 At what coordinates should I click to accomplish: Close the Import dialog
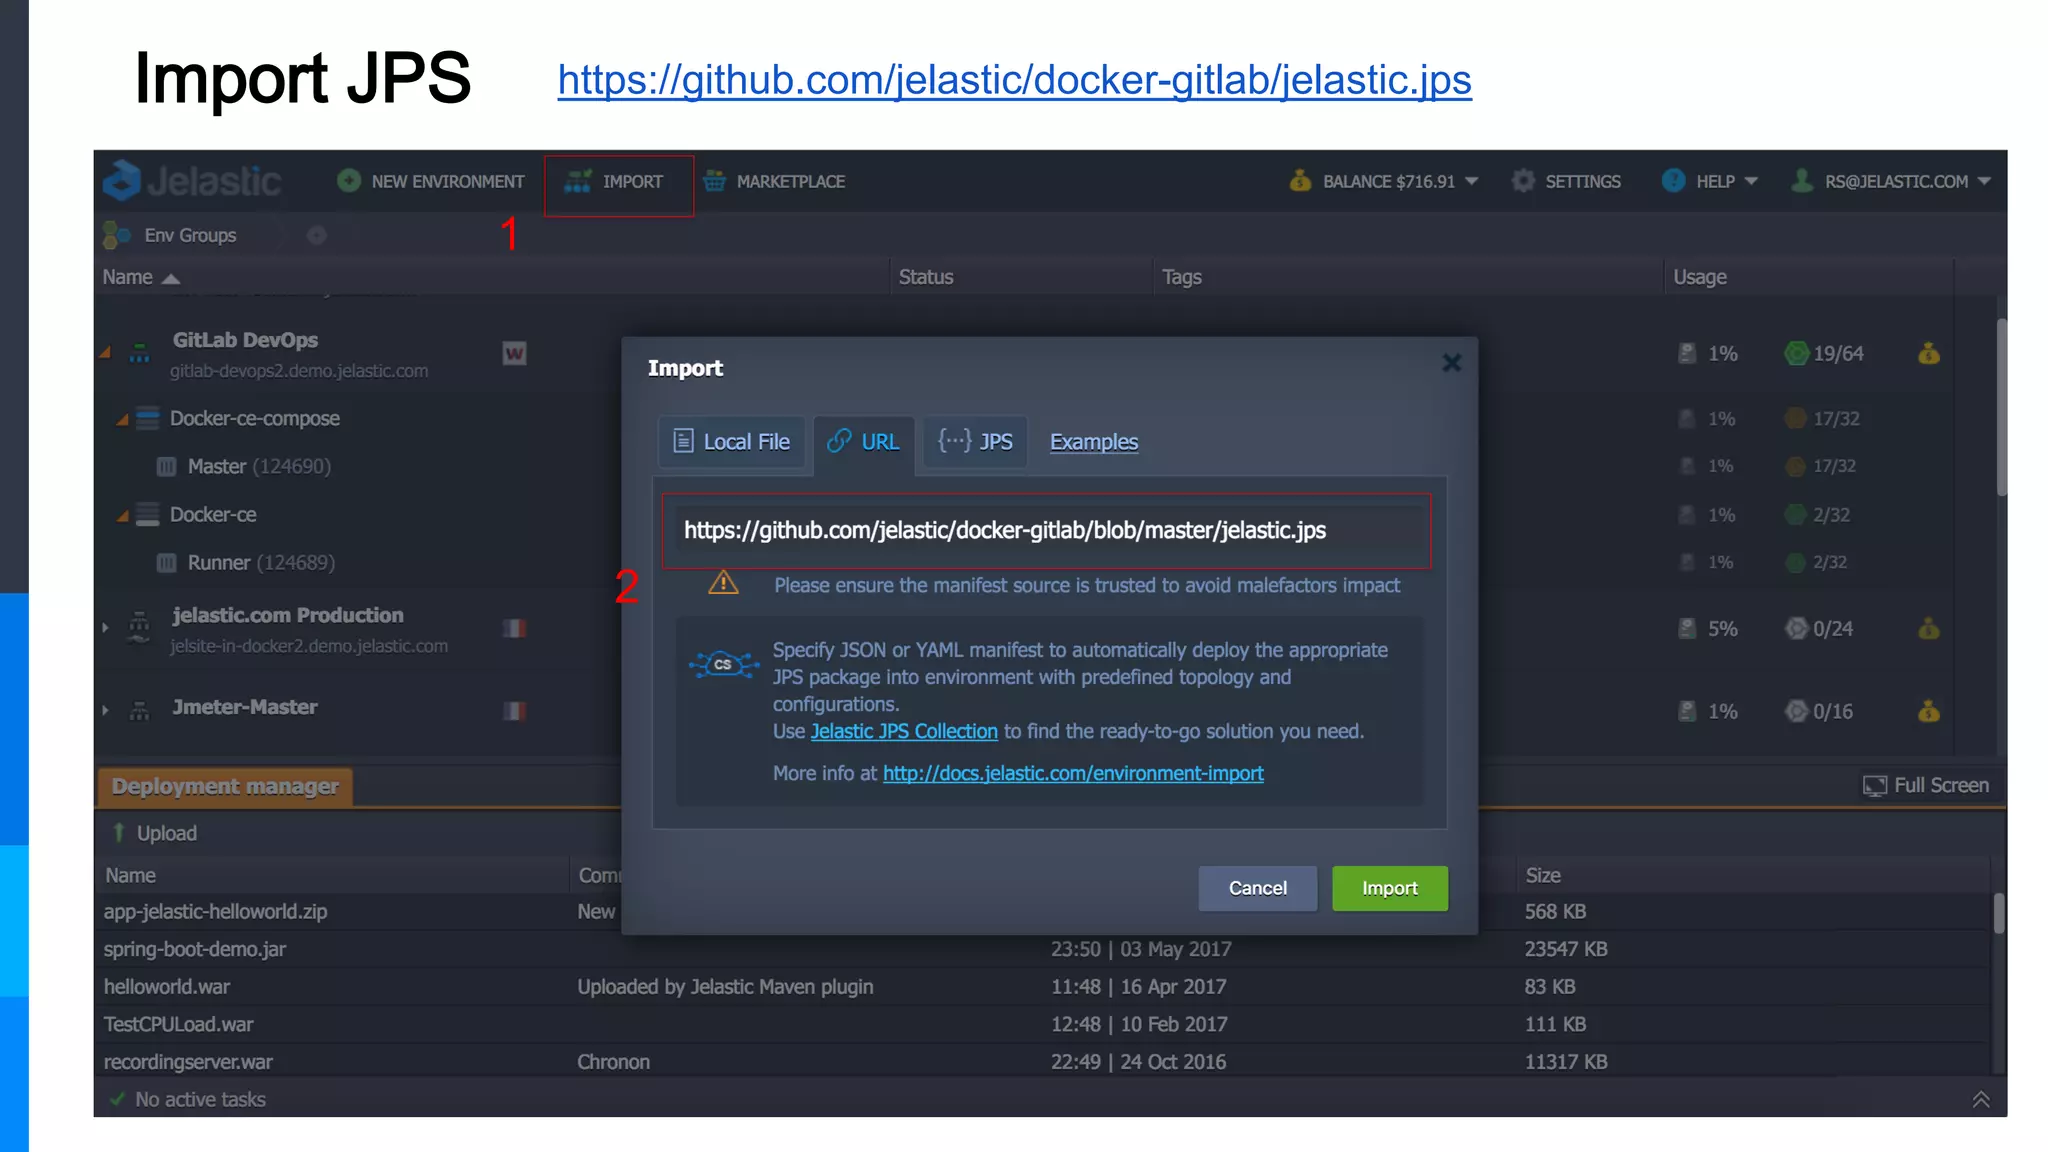point(1452,363)
